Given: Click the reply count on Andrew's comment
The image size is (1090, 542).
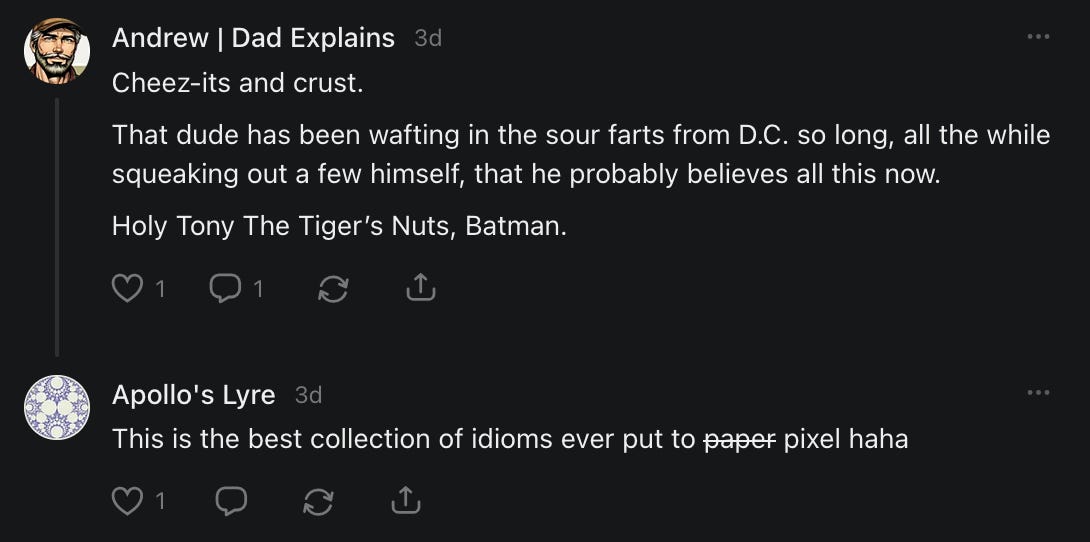Looking at the screenshot, I should click(x=258, y=289).
